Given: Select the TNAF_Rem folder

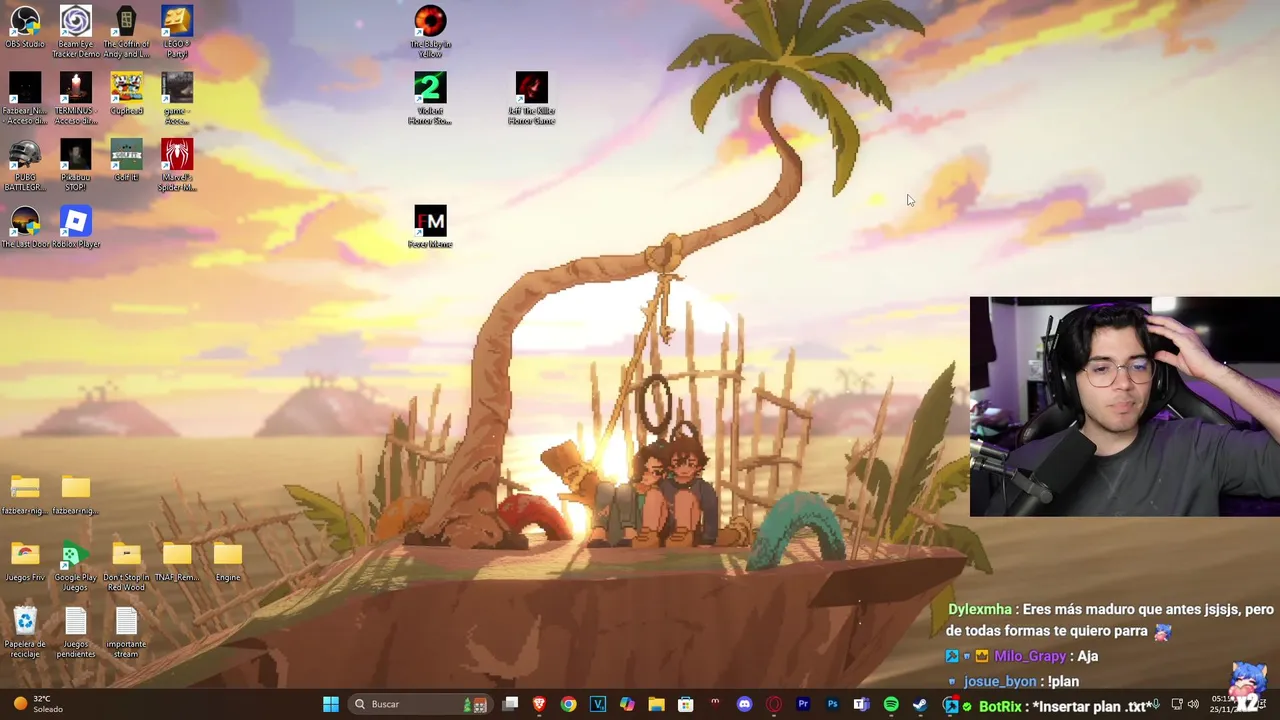Looking at the screenshot, I should pos(177,561).
